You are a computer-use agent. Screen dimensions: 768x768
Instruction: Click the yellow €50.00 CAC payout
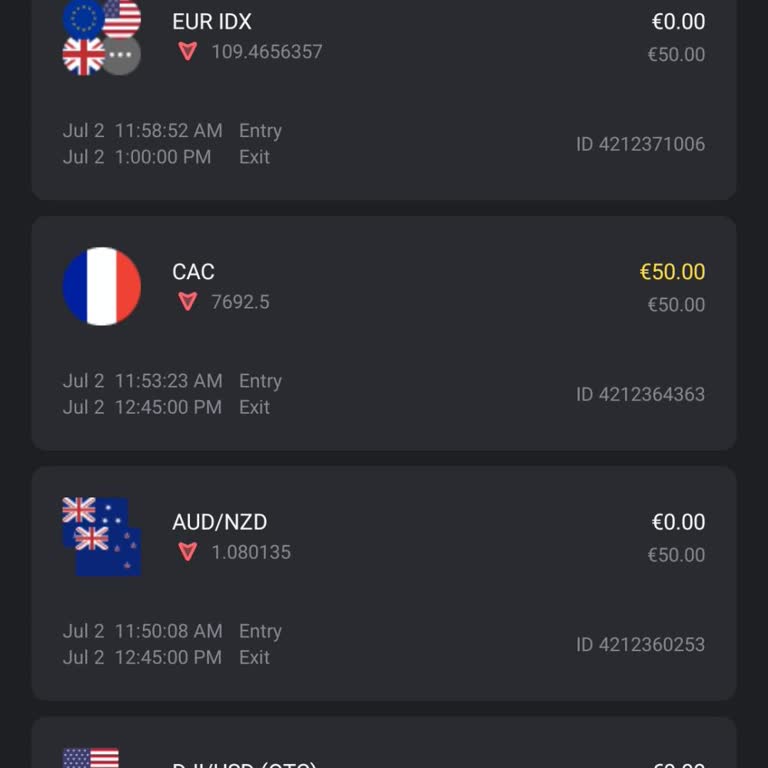pos(672,271)
